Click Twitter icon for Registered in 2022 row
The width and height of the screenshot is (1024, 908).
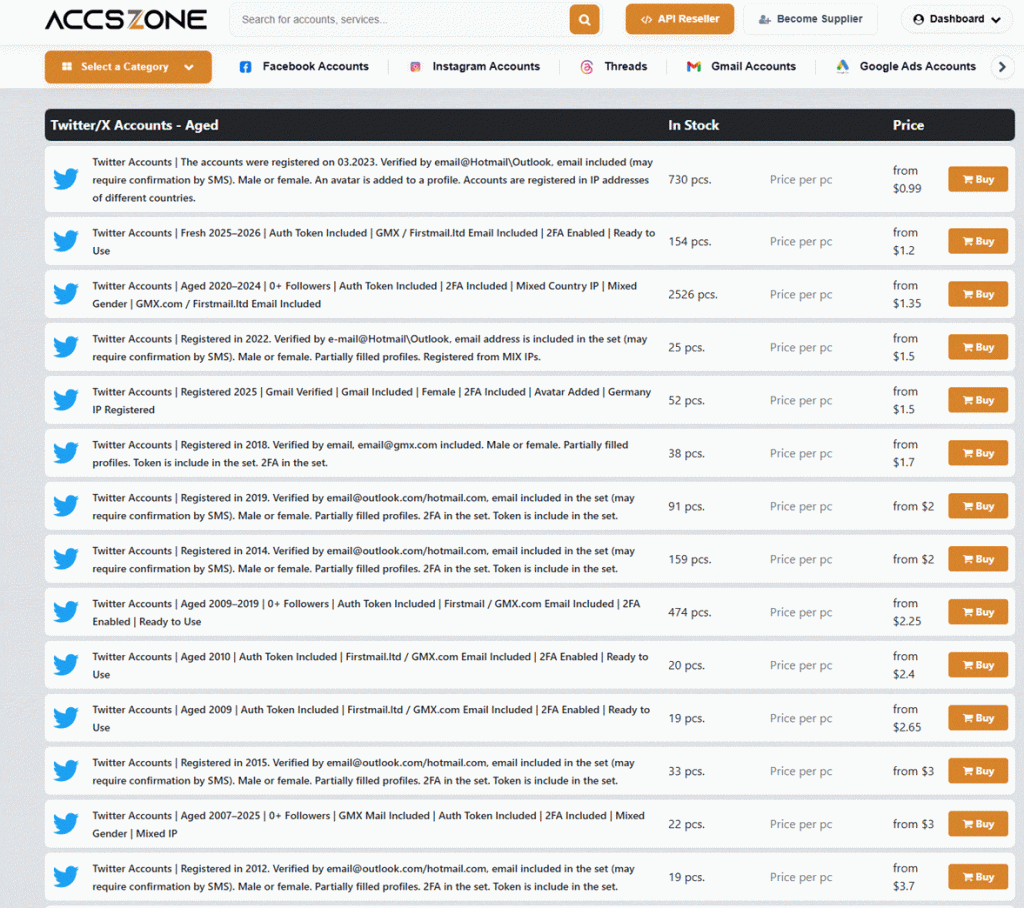point(66,347)
